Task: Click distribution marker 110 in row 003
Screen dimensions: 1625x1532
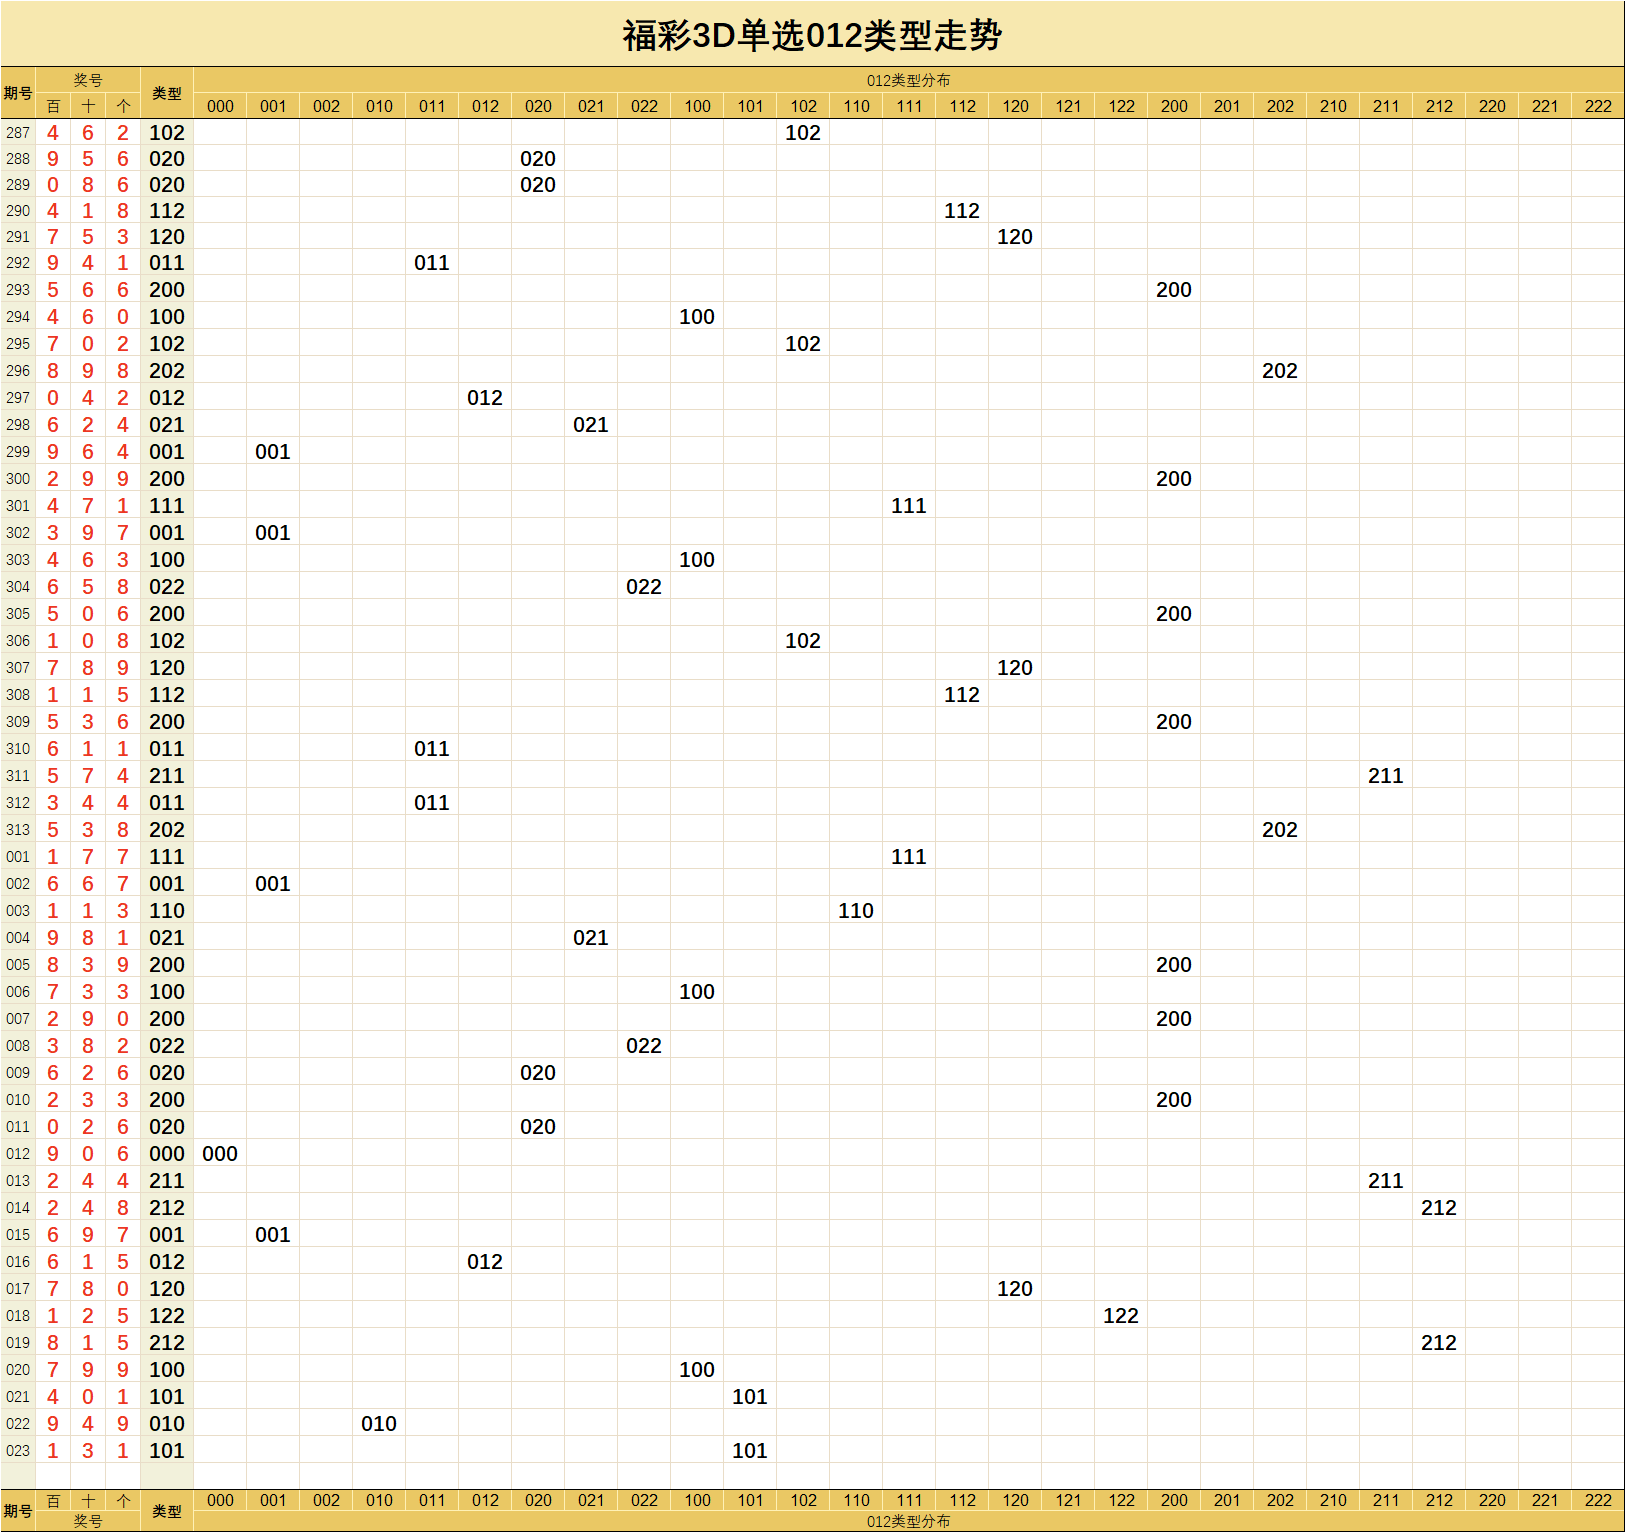Action: coord(856,910)
